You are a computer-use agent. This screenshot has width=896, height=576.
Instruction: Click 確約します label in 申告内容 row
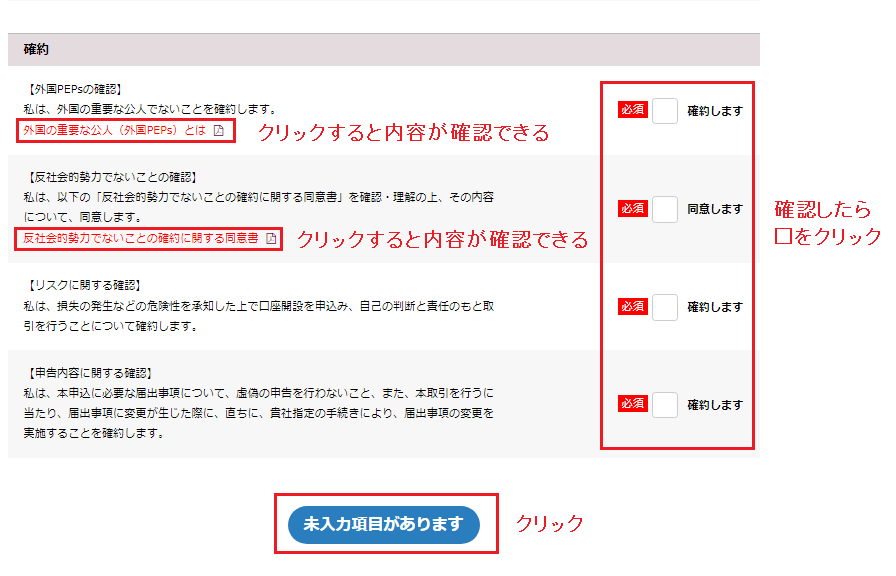pos(715,404)
